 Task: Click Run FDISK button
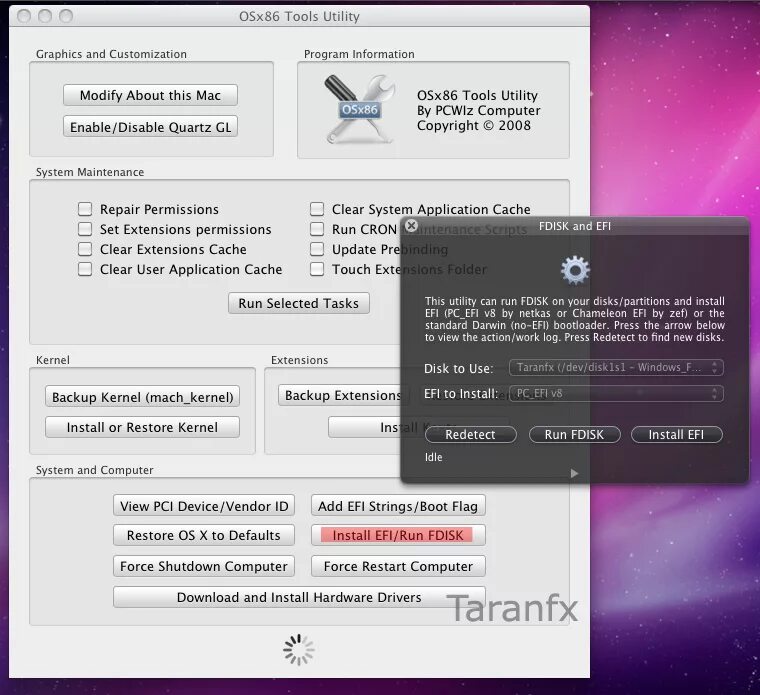(x=574, y=434)
